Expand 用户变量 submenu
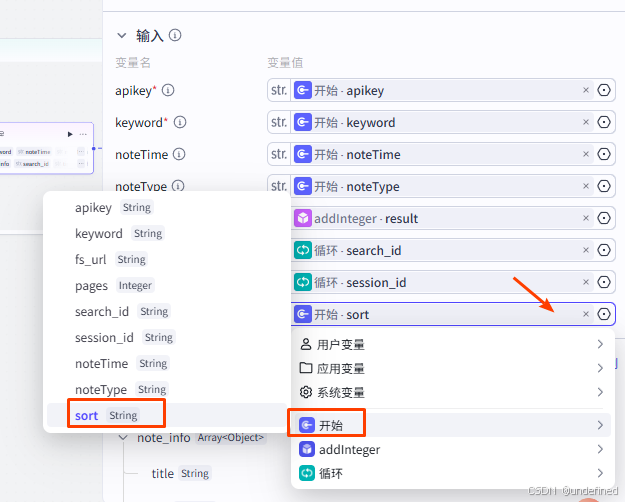Viewport: 625px width, 502px height. pyautogui.click(x=452, y=344)
